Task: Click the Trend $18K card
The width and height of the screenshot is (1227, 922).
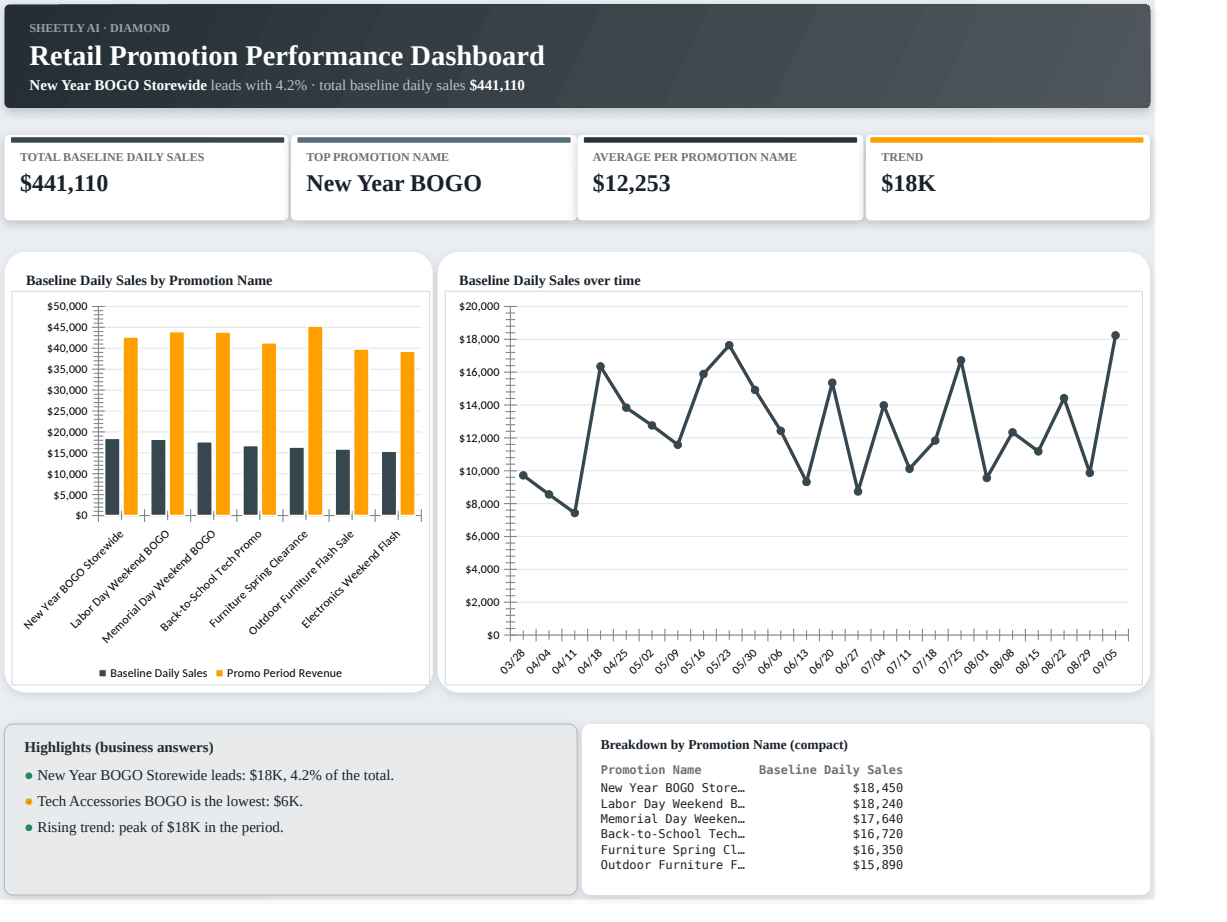Action: [x=1007, y=178]
